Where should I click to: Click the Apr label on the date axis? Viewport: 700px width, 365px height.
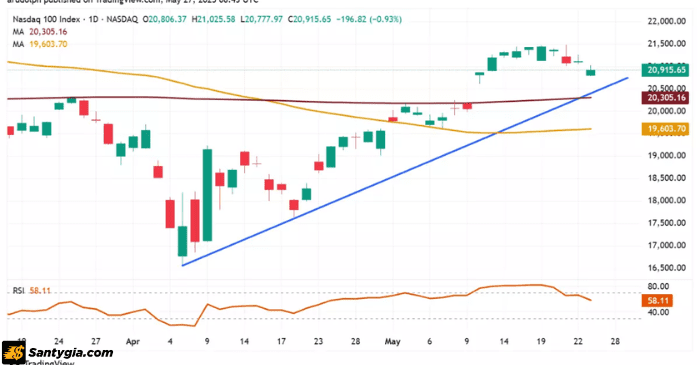click(x=133, y=342)
